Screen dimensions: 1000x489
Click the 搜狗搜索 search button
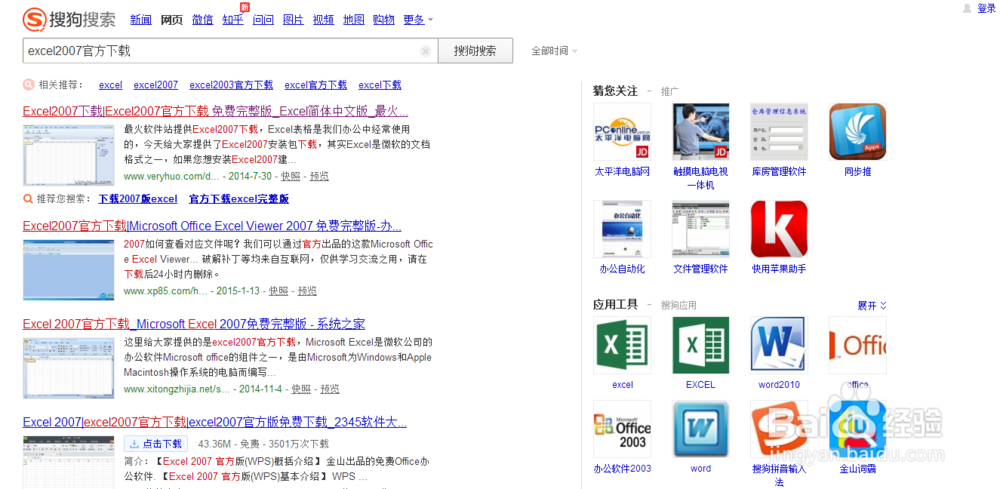point(475,51)
